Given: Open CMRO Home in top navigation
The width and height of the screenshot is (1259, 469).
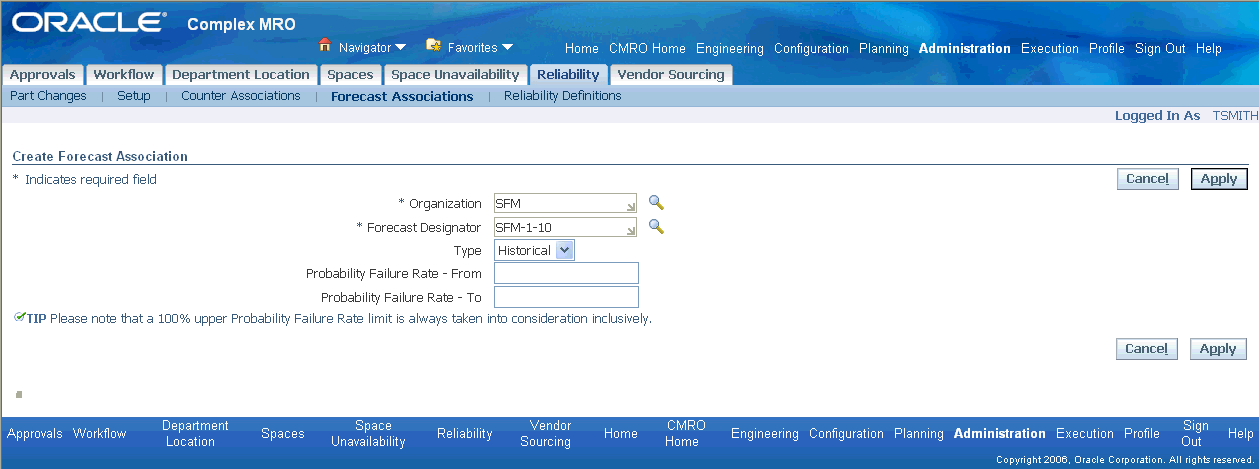Looking at the screenshot, I should 647,48.
